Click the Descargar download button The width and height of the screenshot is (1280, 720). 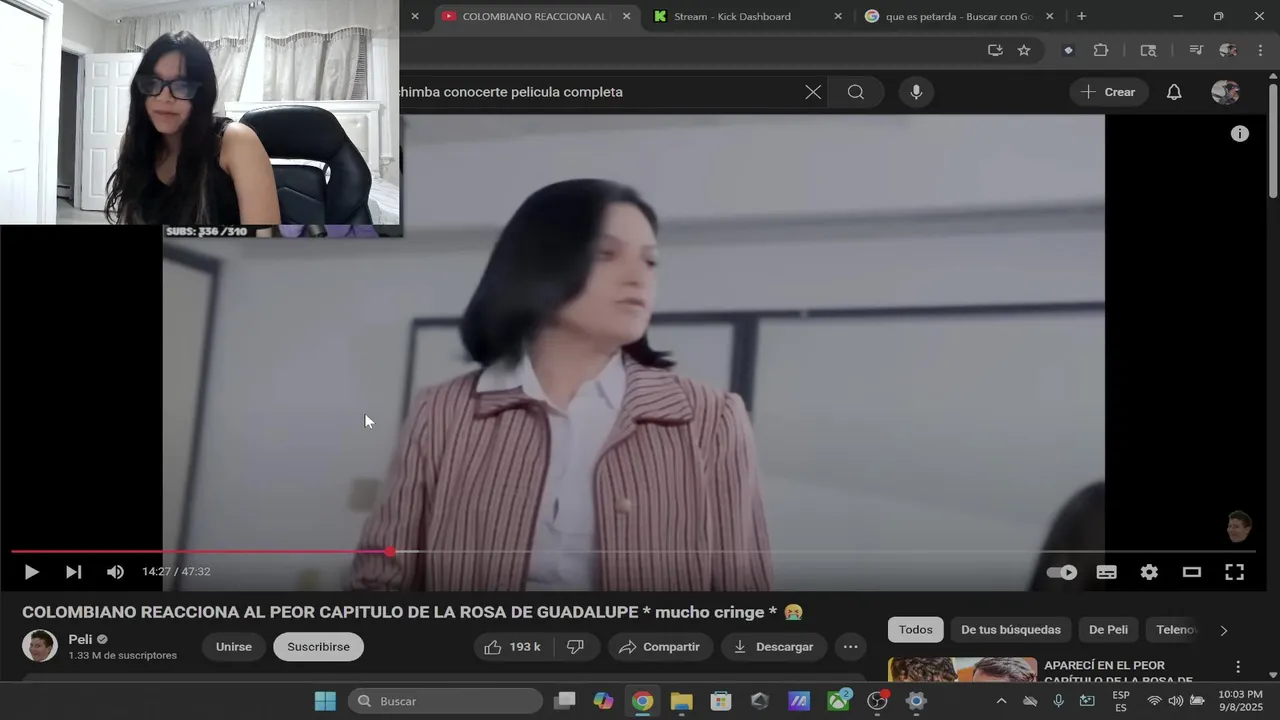(774, 647)
